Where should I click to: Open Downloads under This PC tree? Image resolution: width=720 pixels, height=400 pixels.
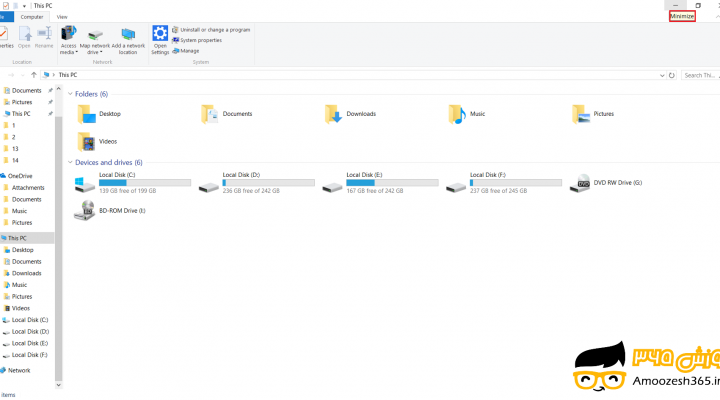(x=27, y=273)
